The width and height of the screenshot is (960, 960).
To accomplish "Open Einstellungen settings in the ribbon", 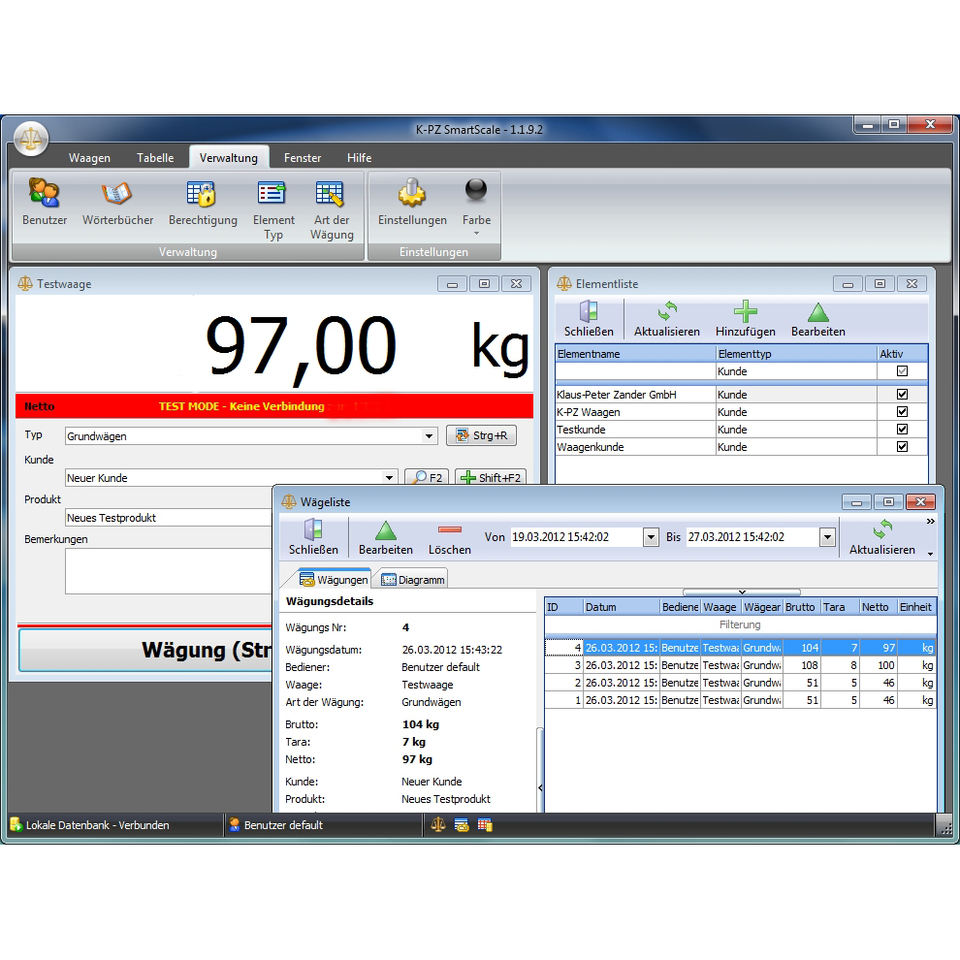I will coord(412,203).
